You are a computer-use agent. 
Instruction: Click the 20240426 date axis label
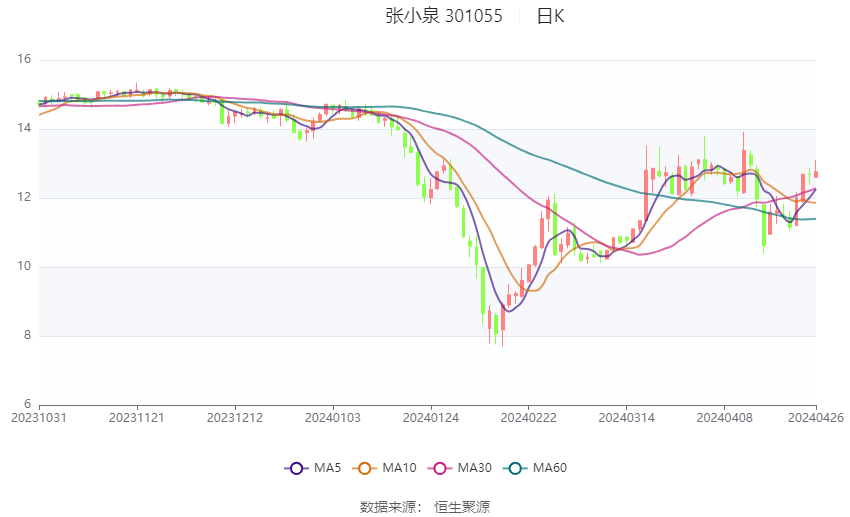816,418
